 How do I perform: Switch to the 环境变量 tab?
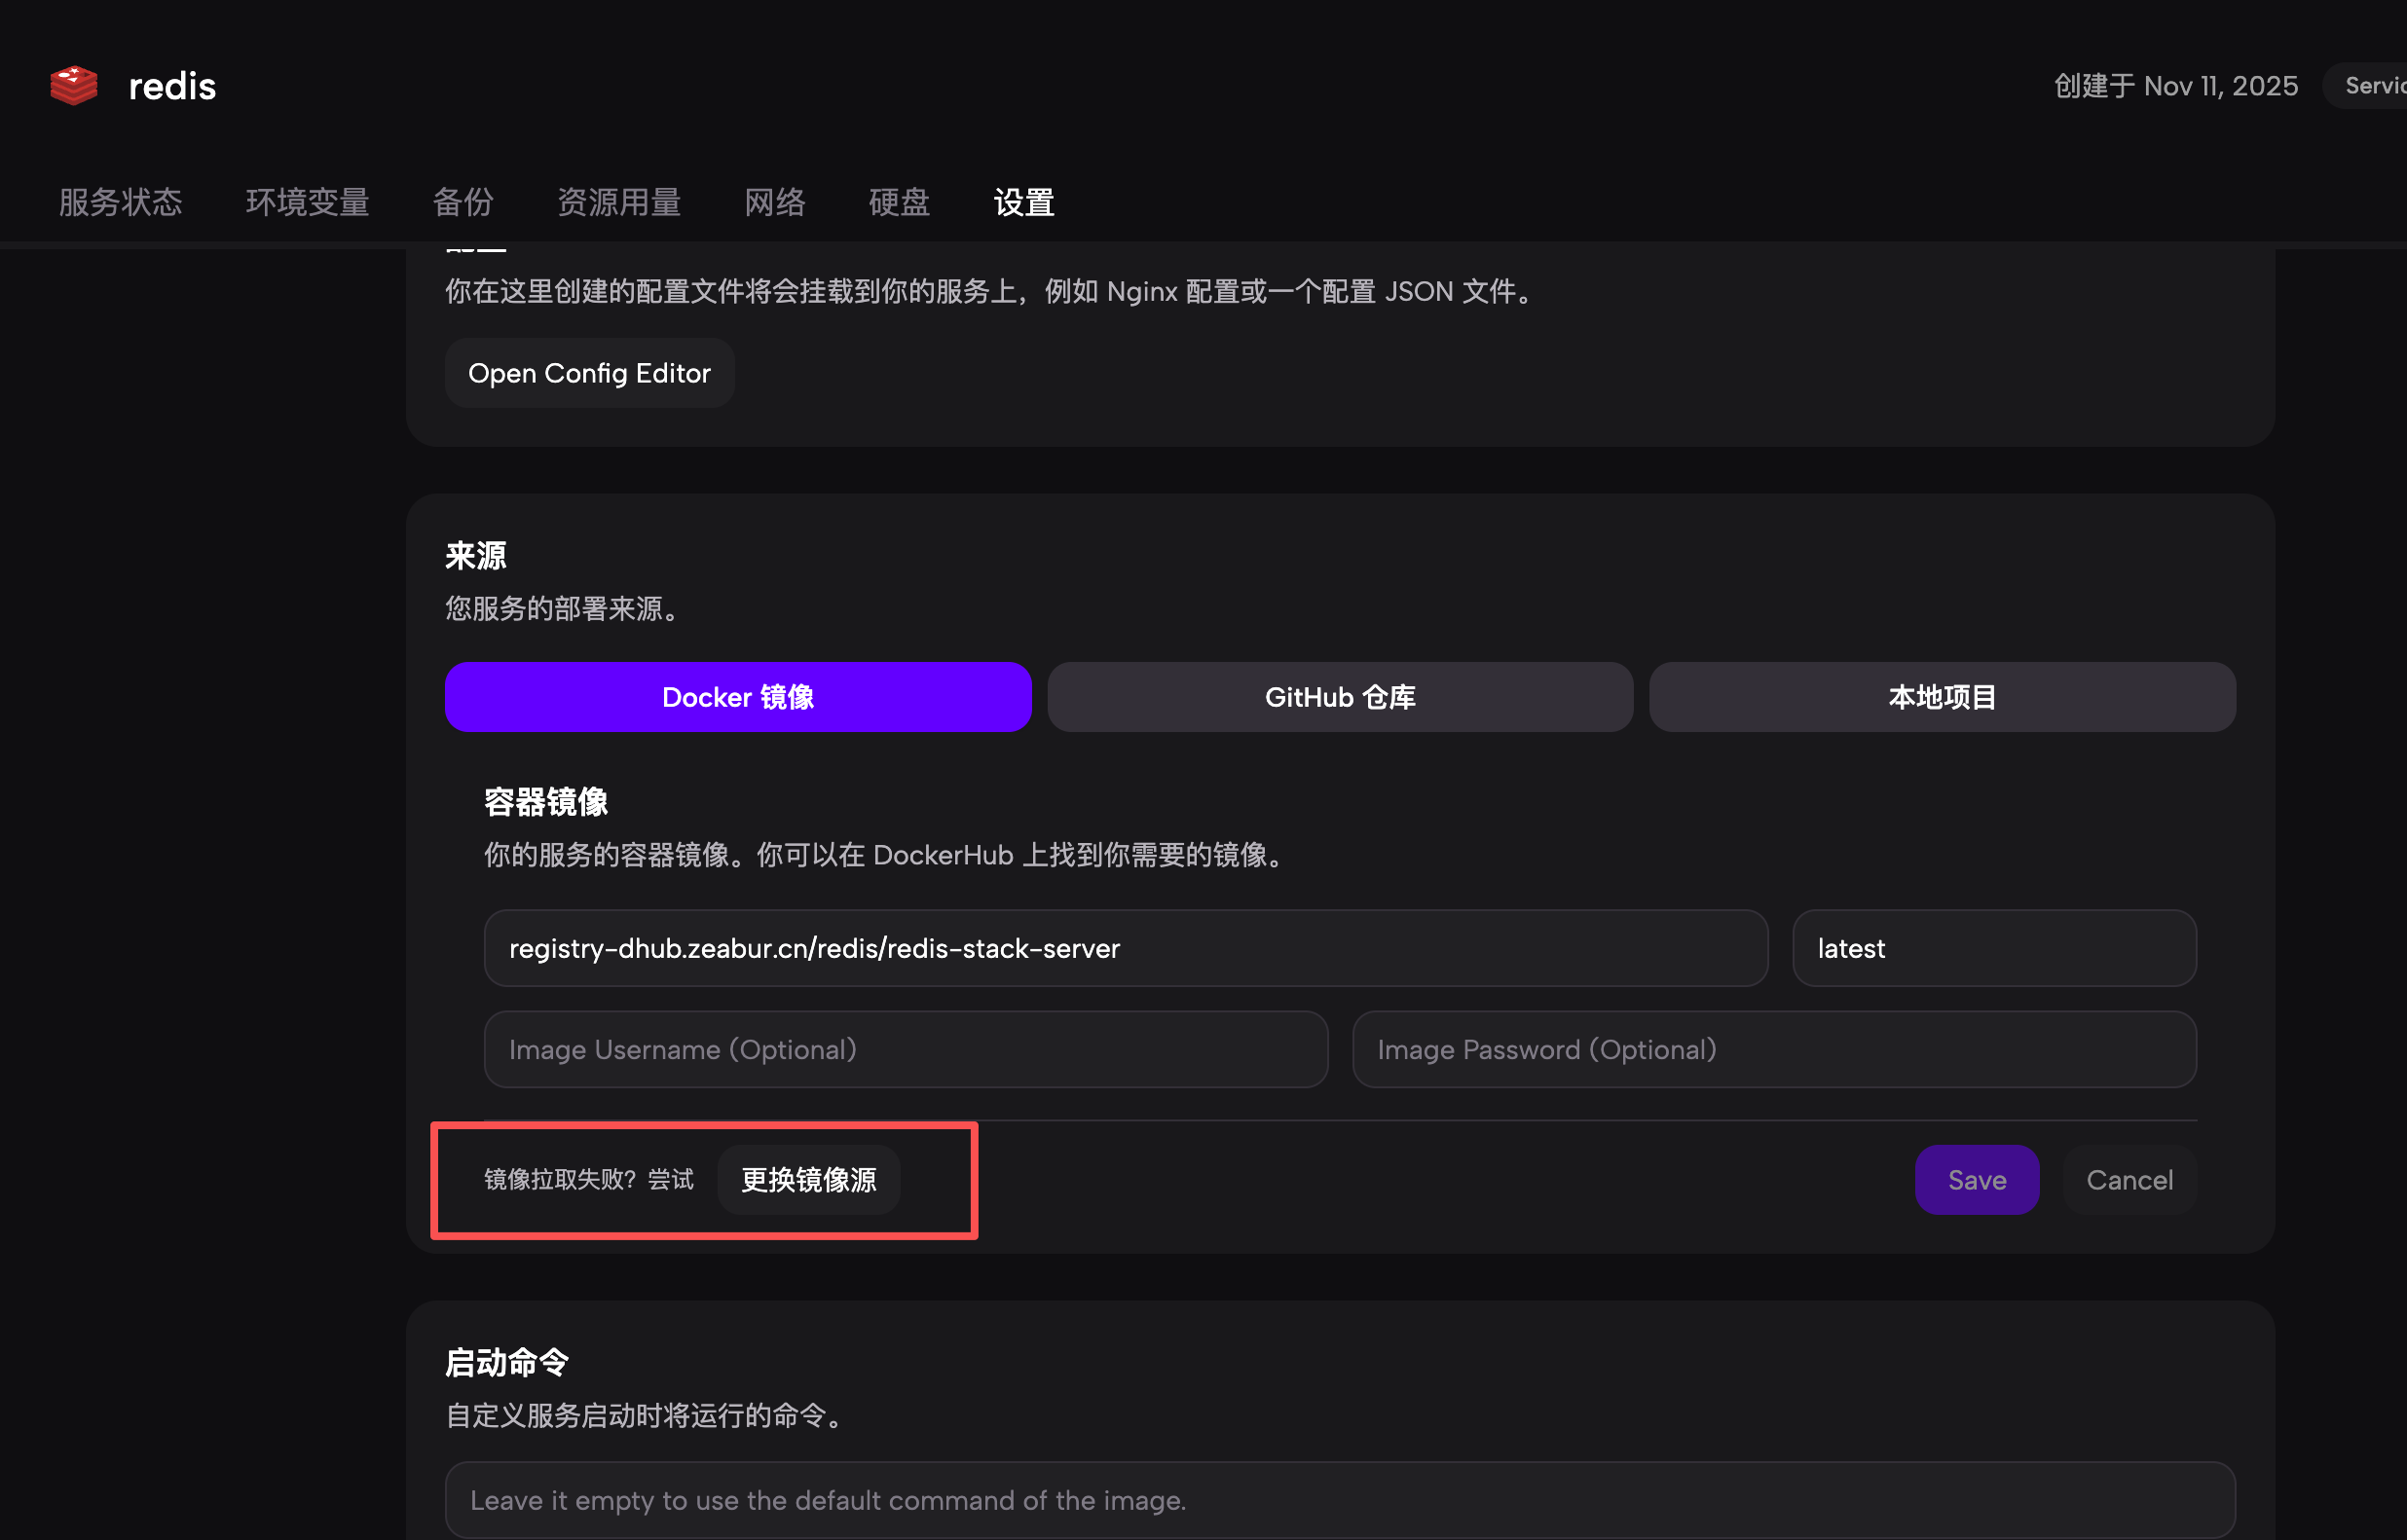pos(307,203)
